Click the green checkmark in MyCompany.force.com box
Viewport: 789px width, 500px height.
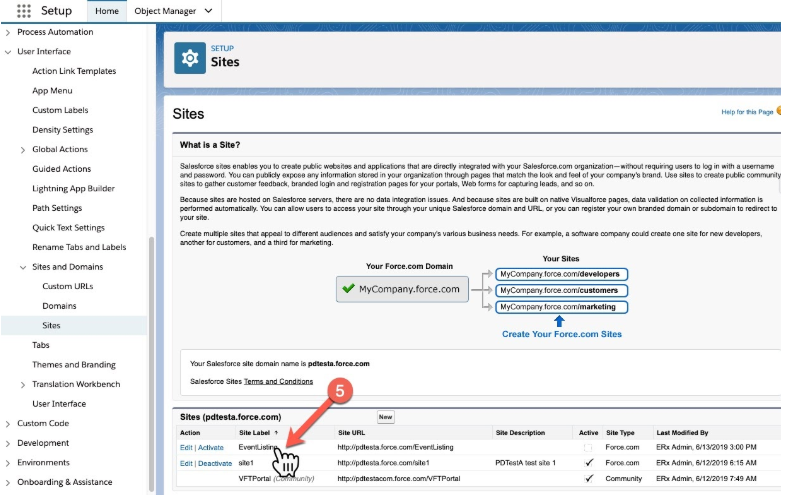coord(348,289)
